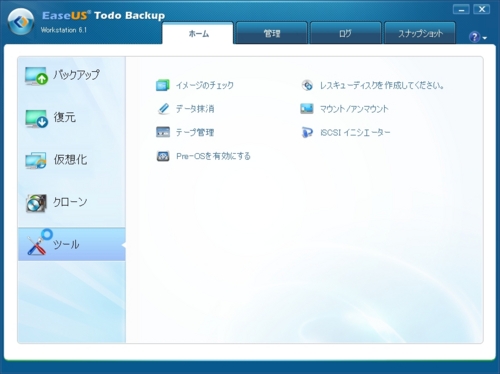Click the バックアップ monitor icon in sidebar
Screen dimensions: 500x374
click(36, 76)
